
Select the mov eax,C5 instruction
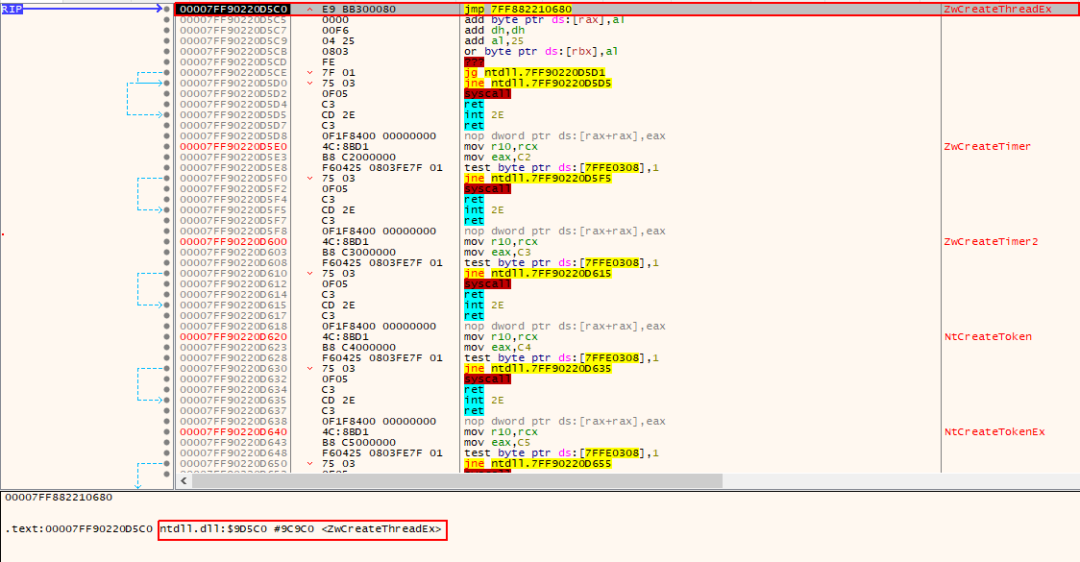[497, 442]
